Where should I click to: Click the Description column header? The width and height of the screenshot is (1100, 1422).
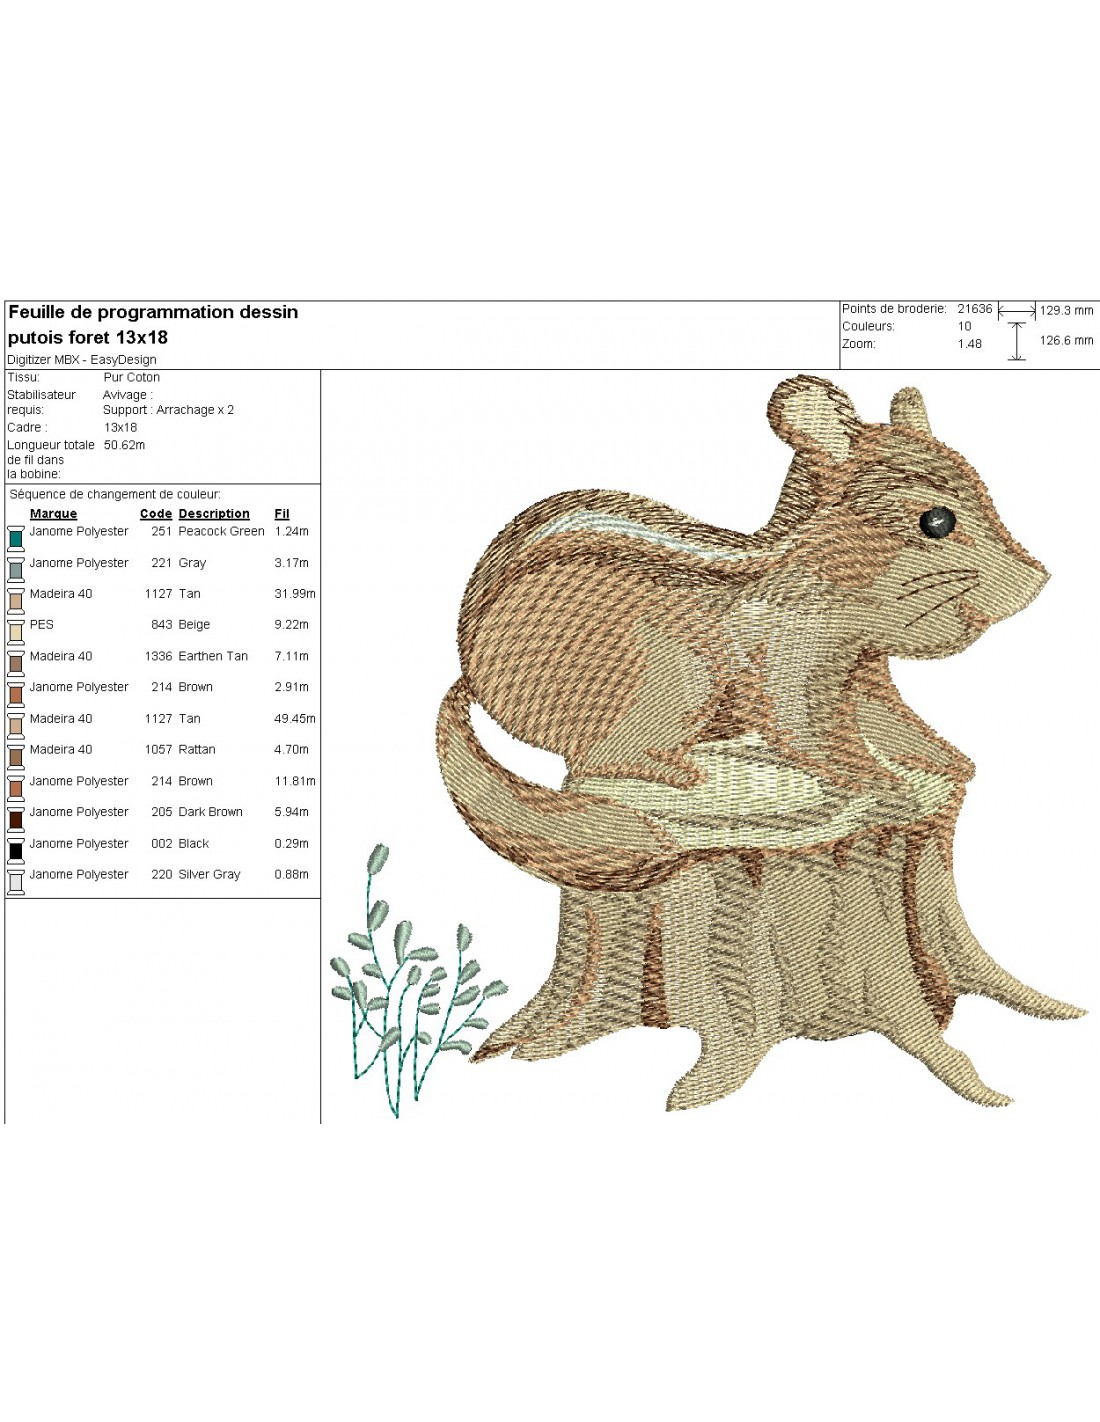coord(214,514)
